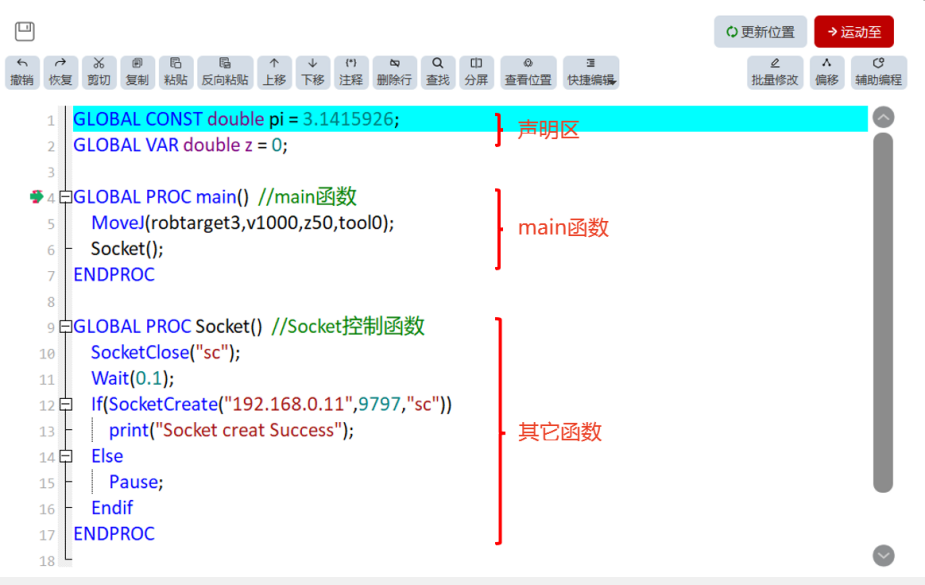925x585 pixels.
Task: Open the 快捷编辑 dropdown
Action: (x=591, y=73)
